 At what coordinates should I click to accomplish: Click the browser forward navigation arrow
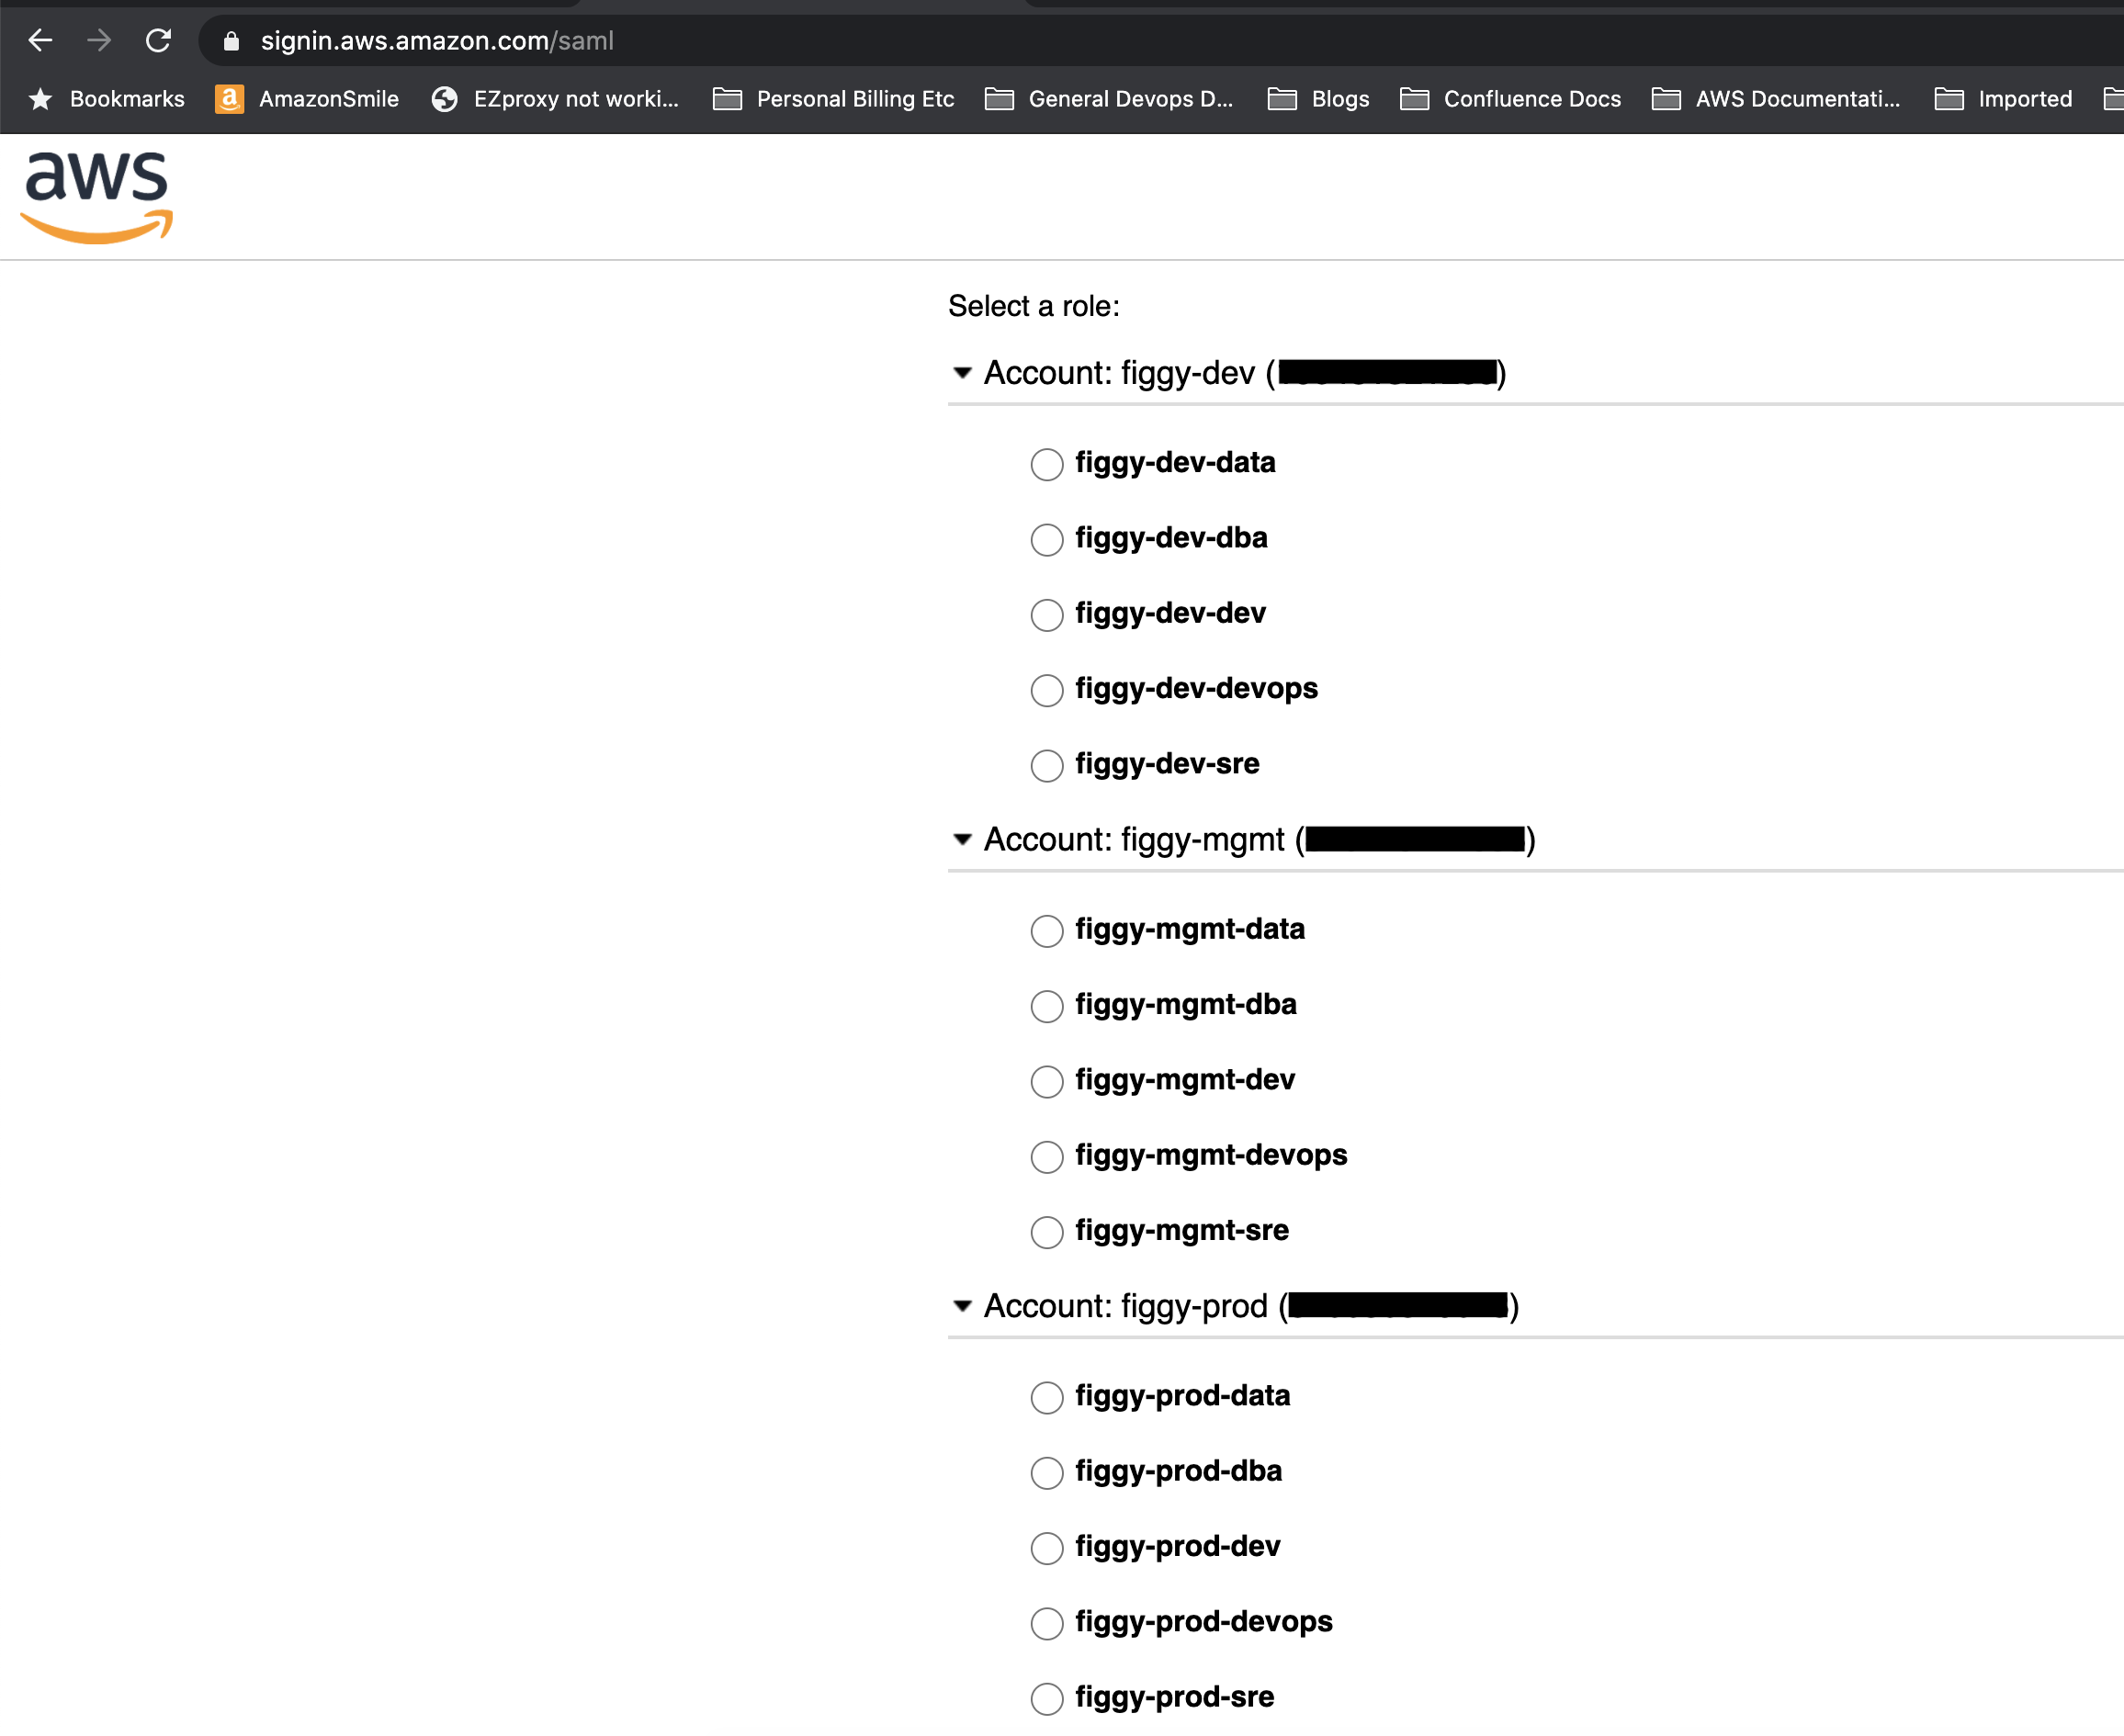pyautogui.click(x=99, y=40)
